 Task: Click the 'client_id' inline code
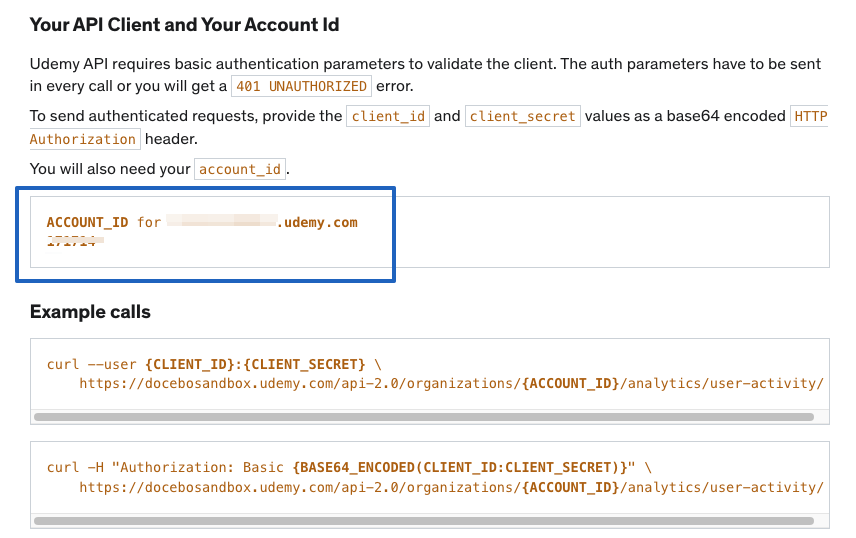point(388,116)
